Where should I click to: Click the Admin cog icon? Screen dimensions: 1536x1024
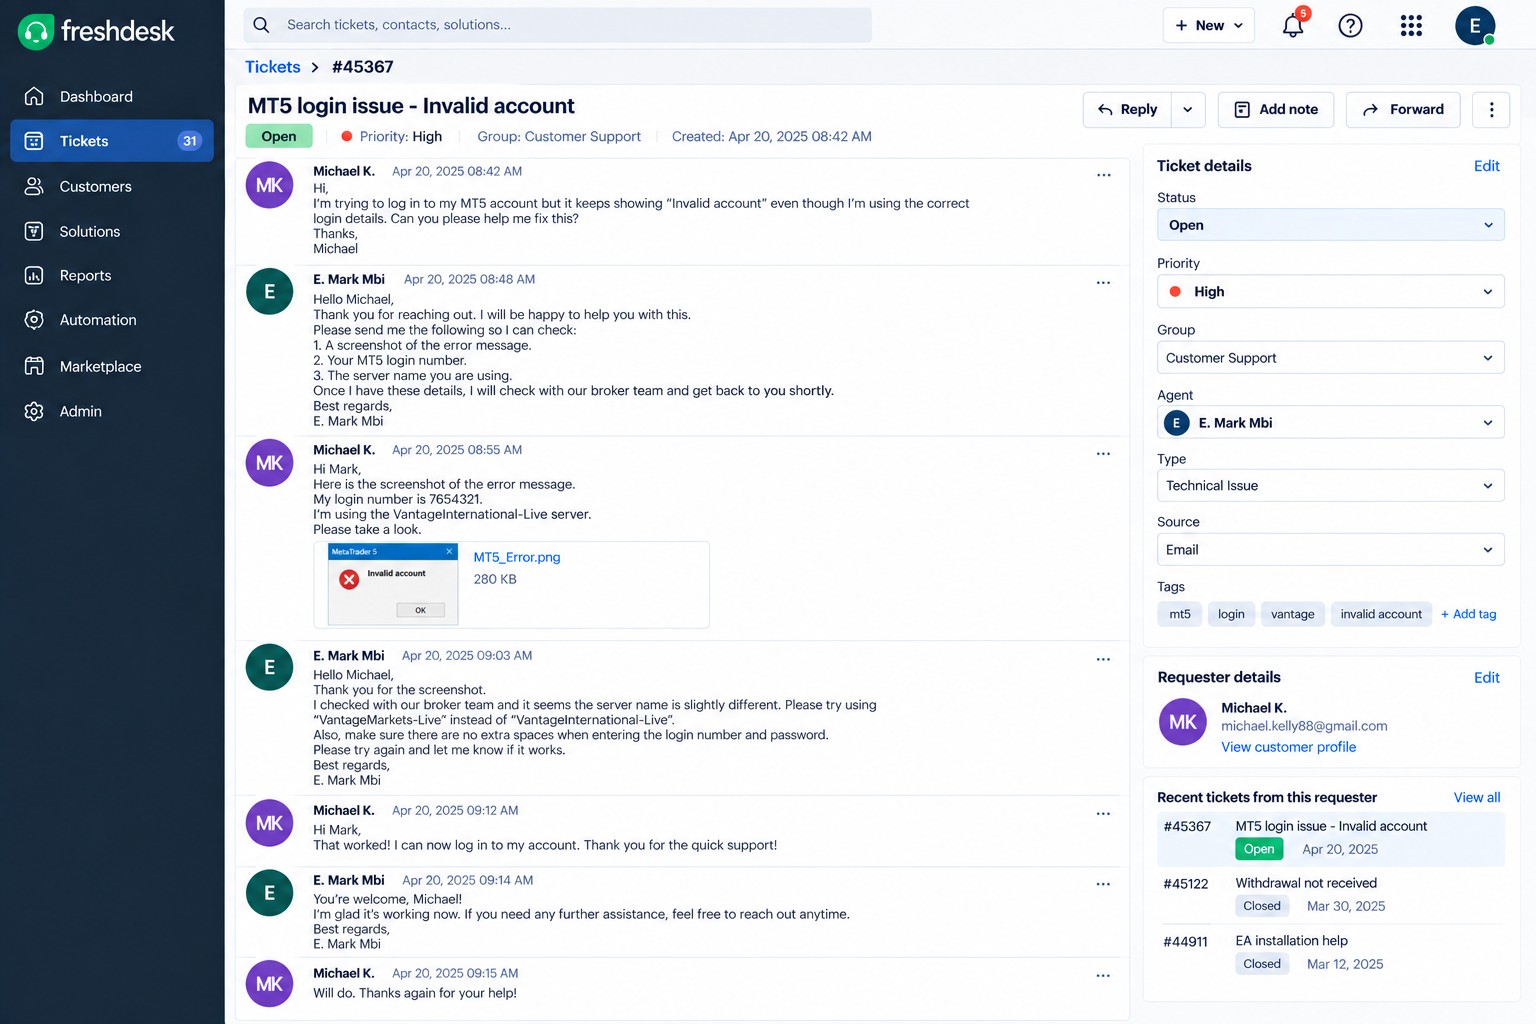[34, 411]
